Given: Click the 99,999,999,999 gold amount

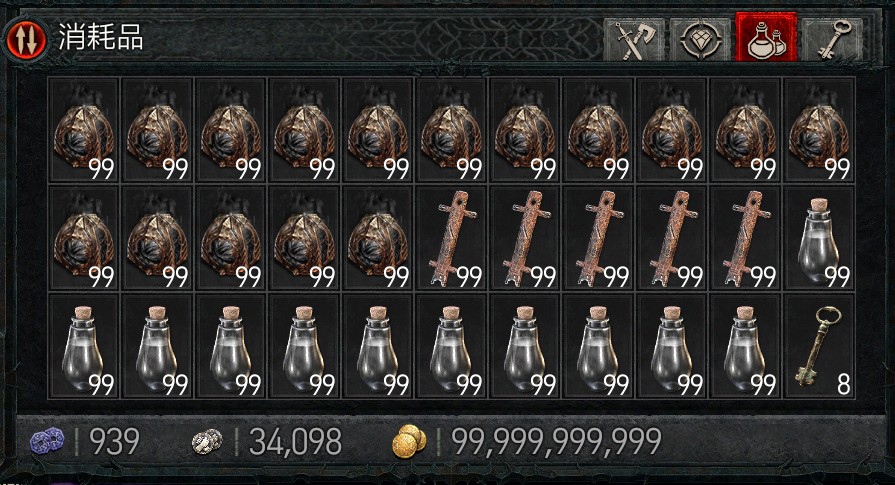Looking at the screenshot, I should (x=556, y=441).
